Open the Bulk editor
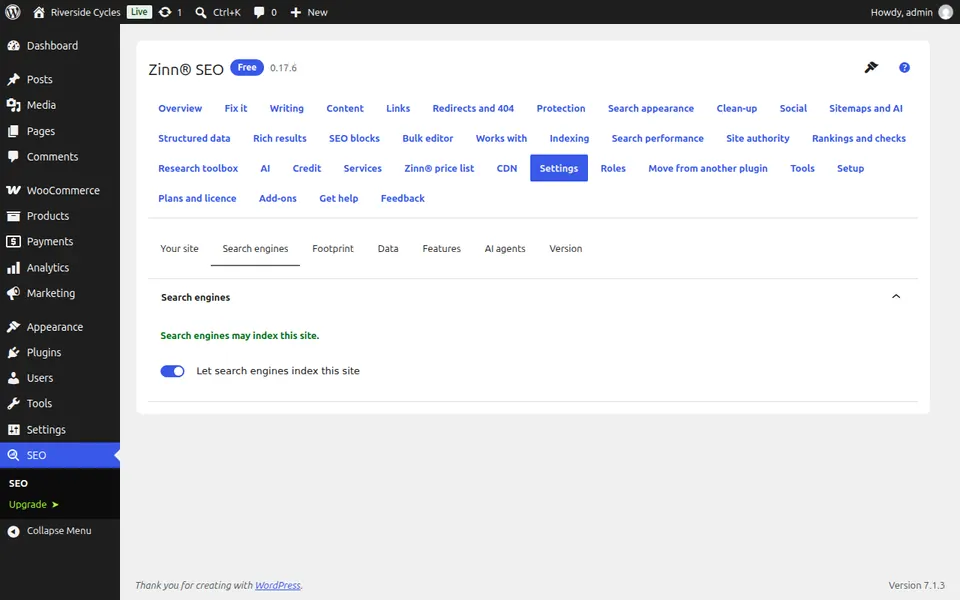This screenshot has height=600, width=960. tap(428, 138)
